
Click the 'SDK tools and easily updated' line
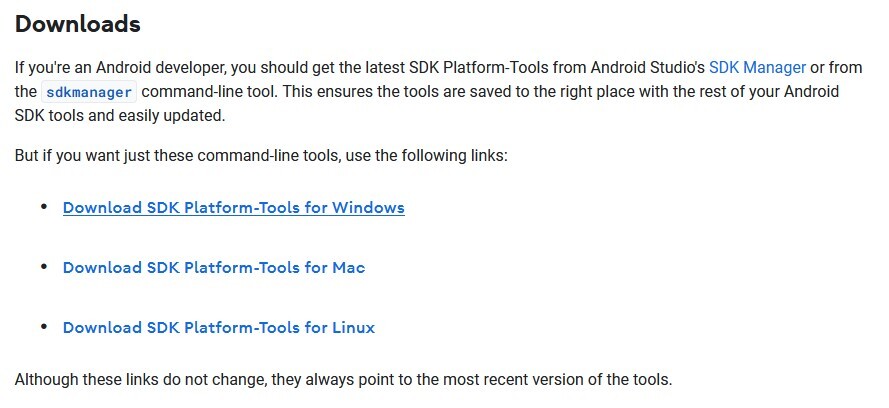pyautogui.click(x=120, y=116)
